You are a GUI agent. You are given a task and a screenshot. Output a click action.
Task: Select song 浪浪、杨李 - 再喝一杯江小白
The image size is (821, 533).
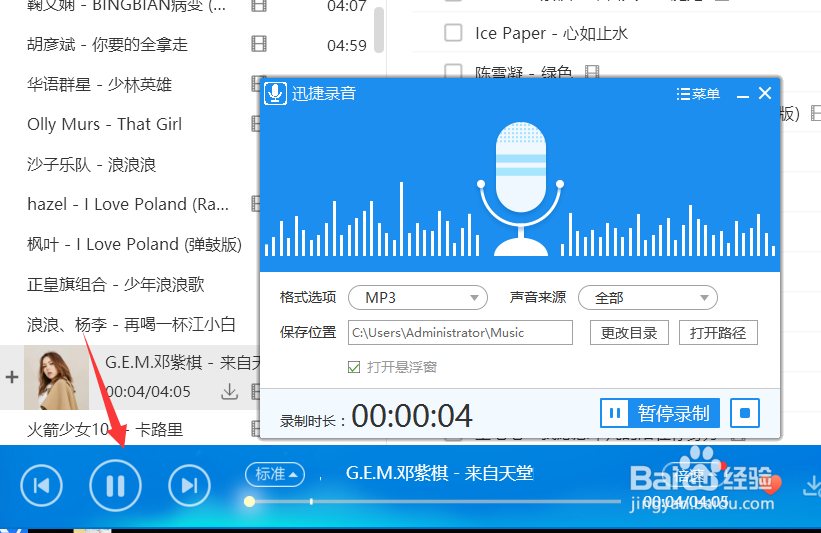tap(131, 325)
